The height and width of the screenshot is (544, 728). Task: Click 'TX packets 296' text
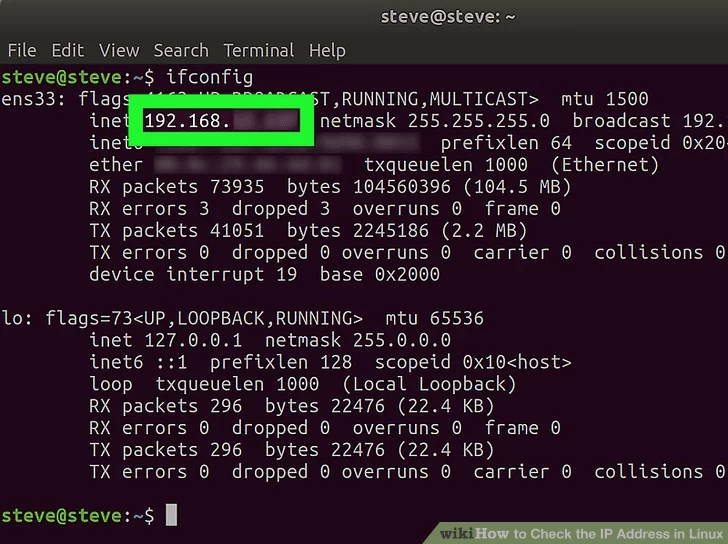pos(165,450)
